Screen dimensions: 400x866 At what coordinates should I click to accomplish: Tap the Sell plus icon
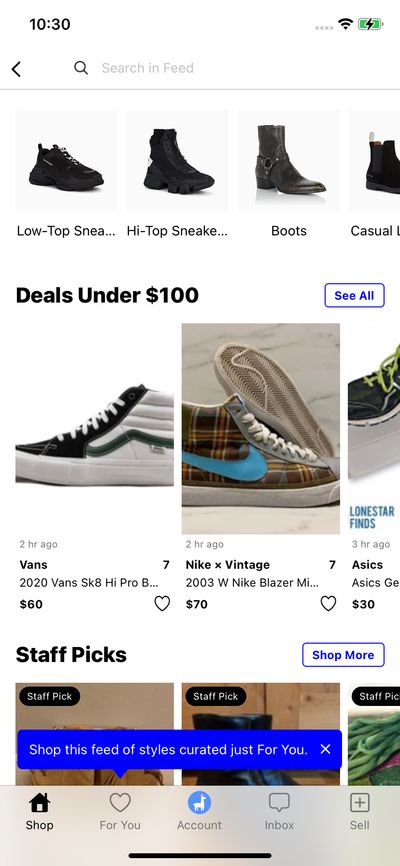[x=360, y=802]
